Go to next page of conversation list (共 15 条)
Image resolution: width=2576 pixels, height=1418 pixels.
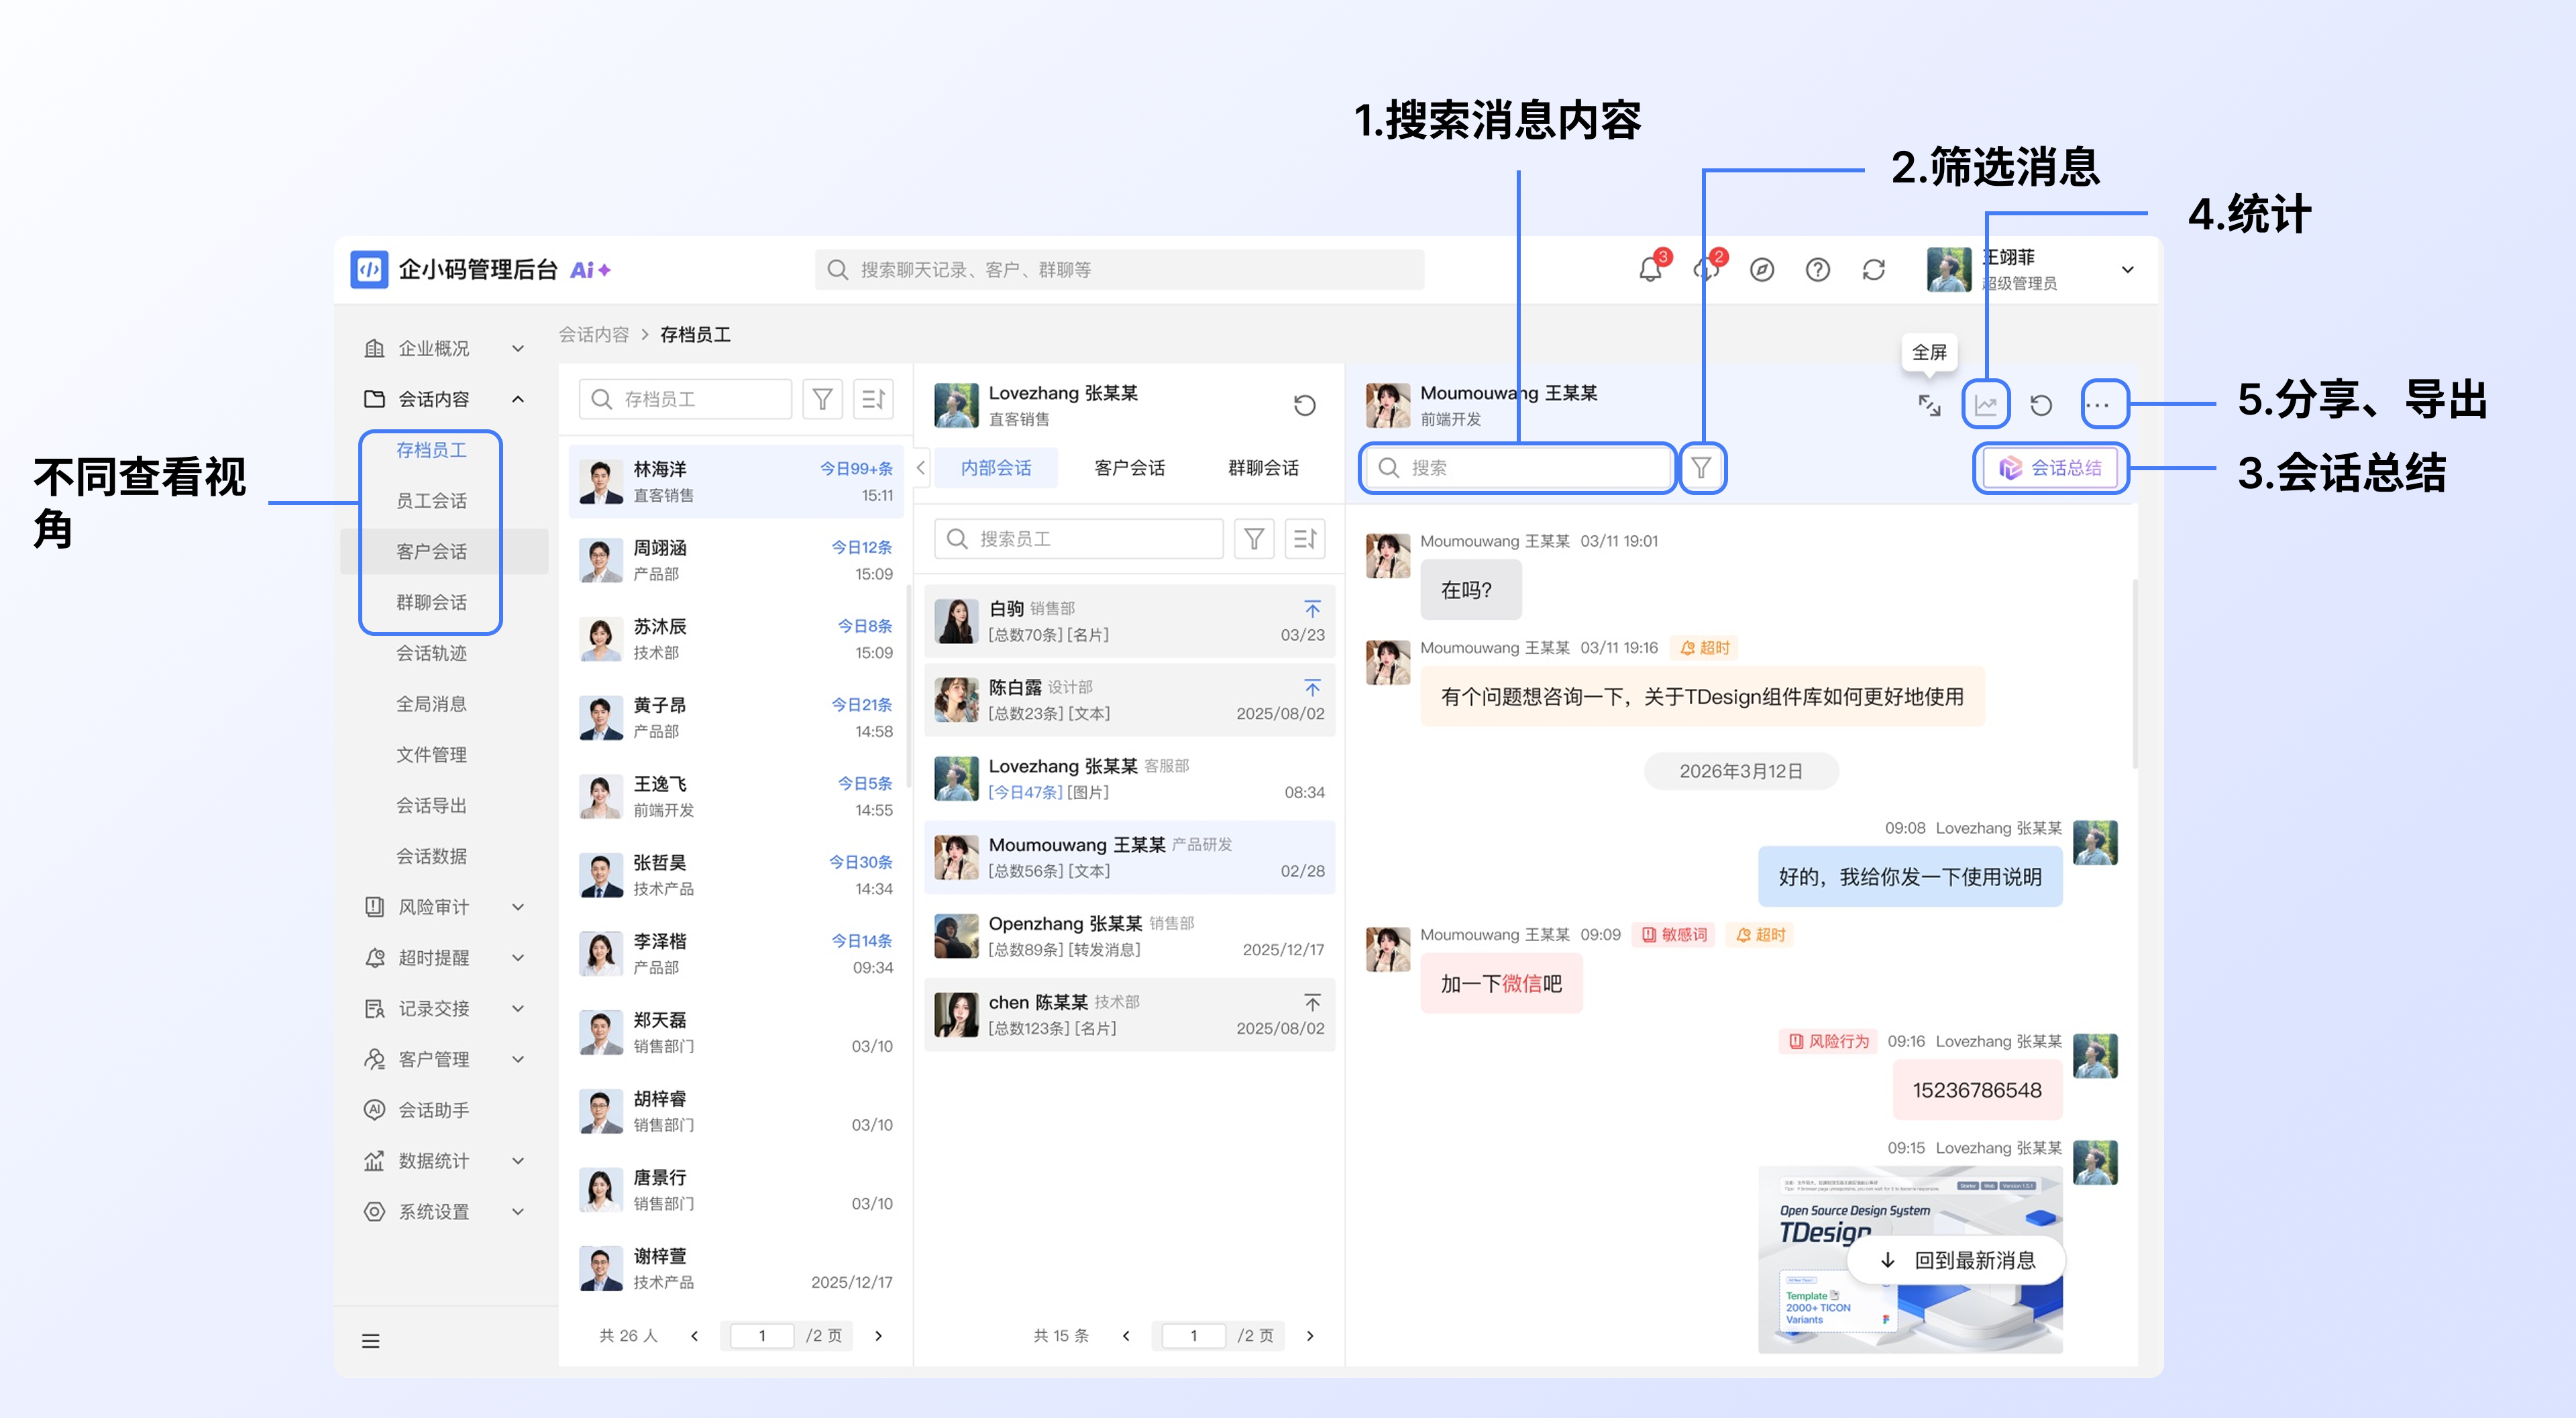pos(1310,1336)
